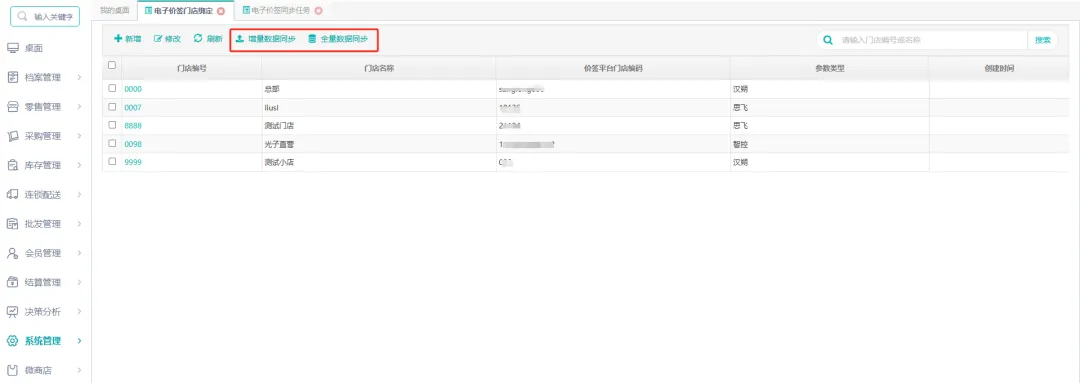Click magnifier icon in sidebar keyword box
The width and height of the screenshot is (1080, 383).
(23, 16)
